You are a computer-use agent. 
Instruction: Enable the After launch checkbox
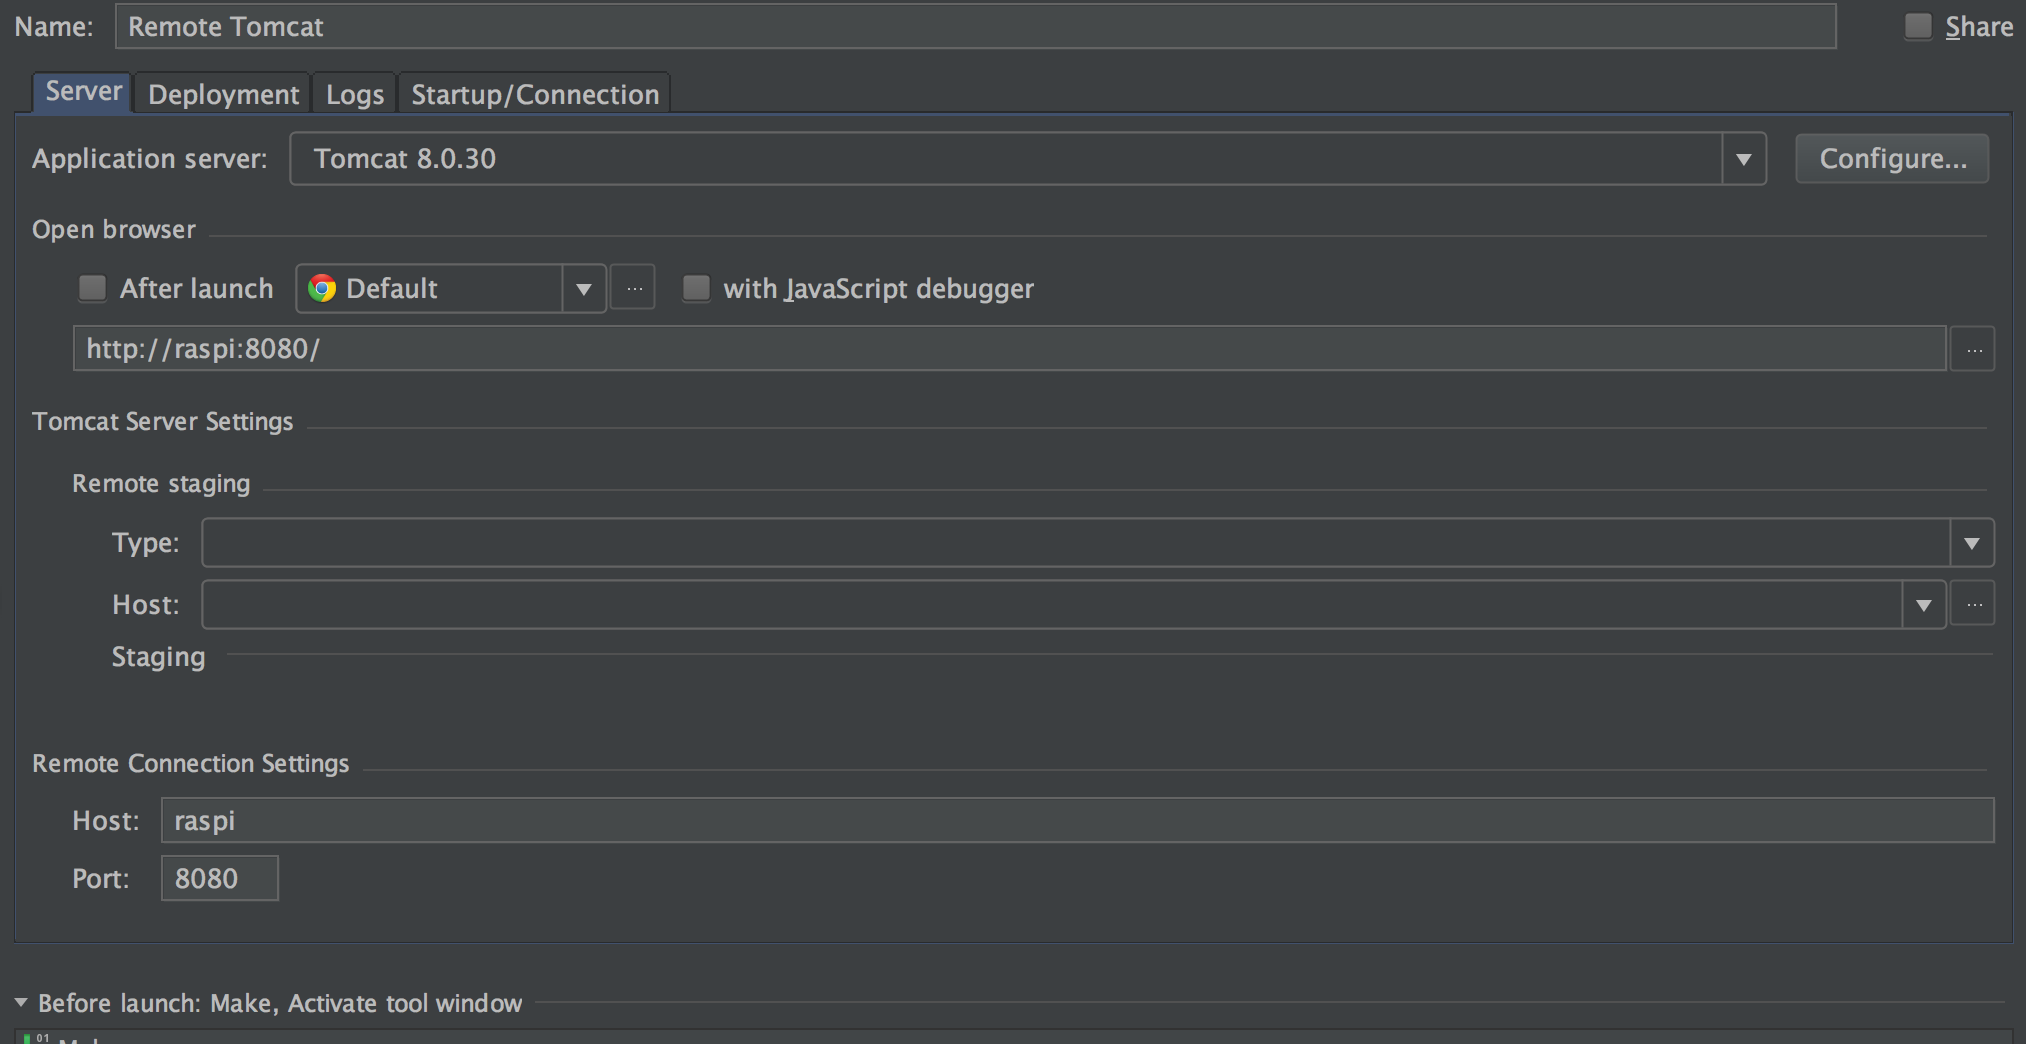(93, 289)
